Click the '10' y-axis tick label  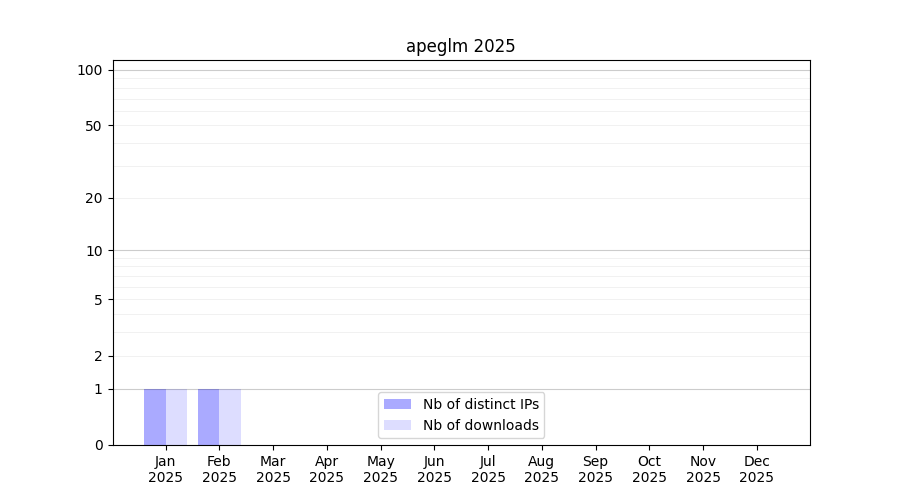94,251
